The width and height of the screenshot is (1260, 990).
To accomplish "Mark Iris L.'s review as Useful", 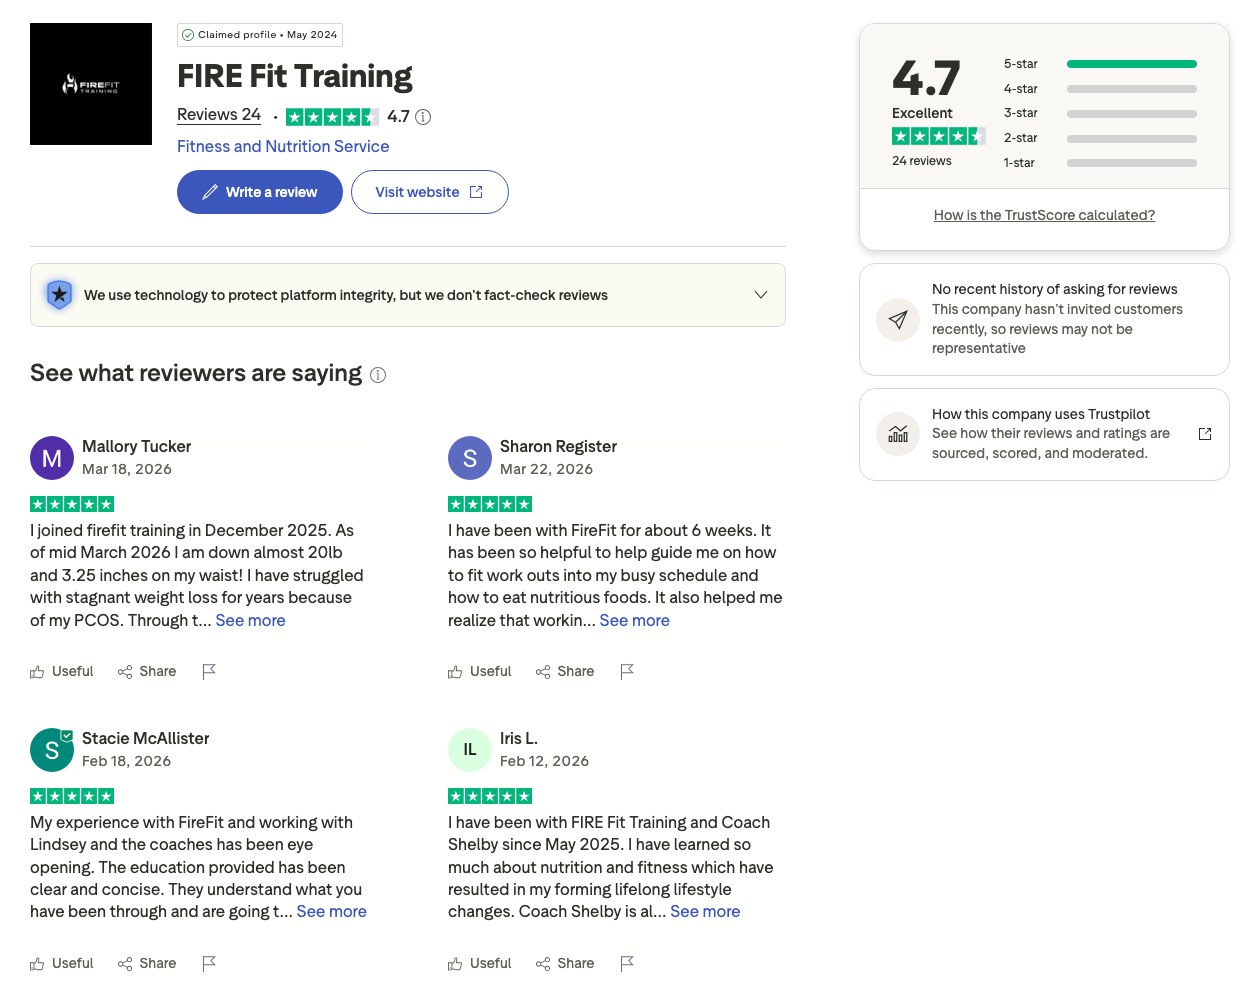I will tap(480, 963).
